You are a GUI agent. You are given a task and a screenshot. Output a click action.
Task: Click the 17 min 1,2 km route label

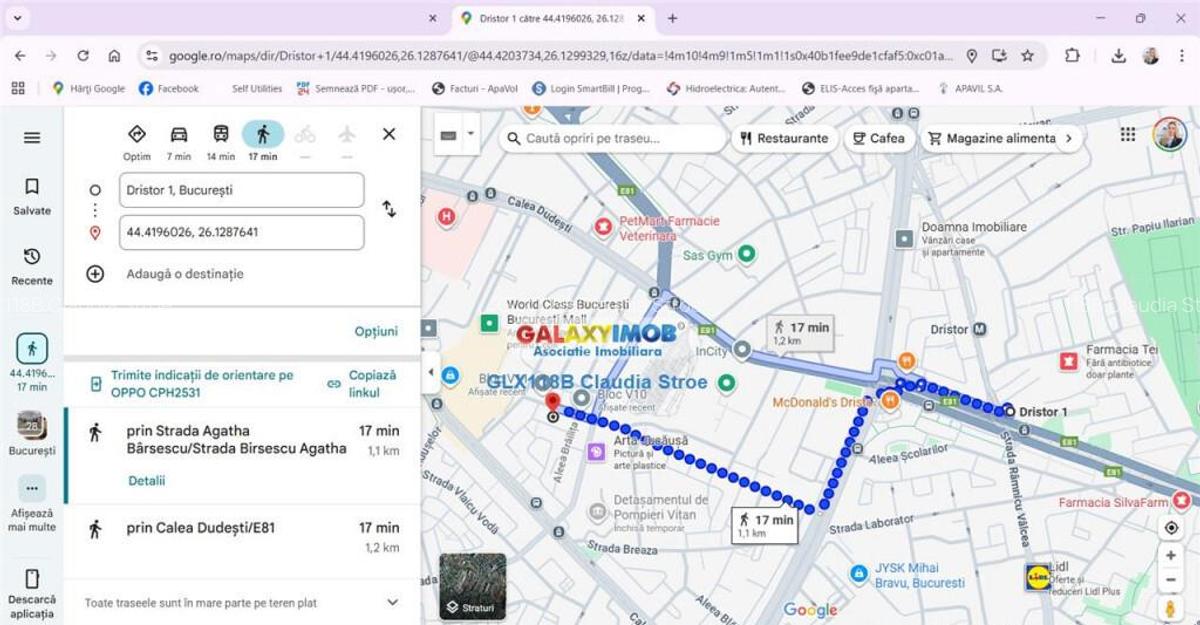click(x=800, y=333)
